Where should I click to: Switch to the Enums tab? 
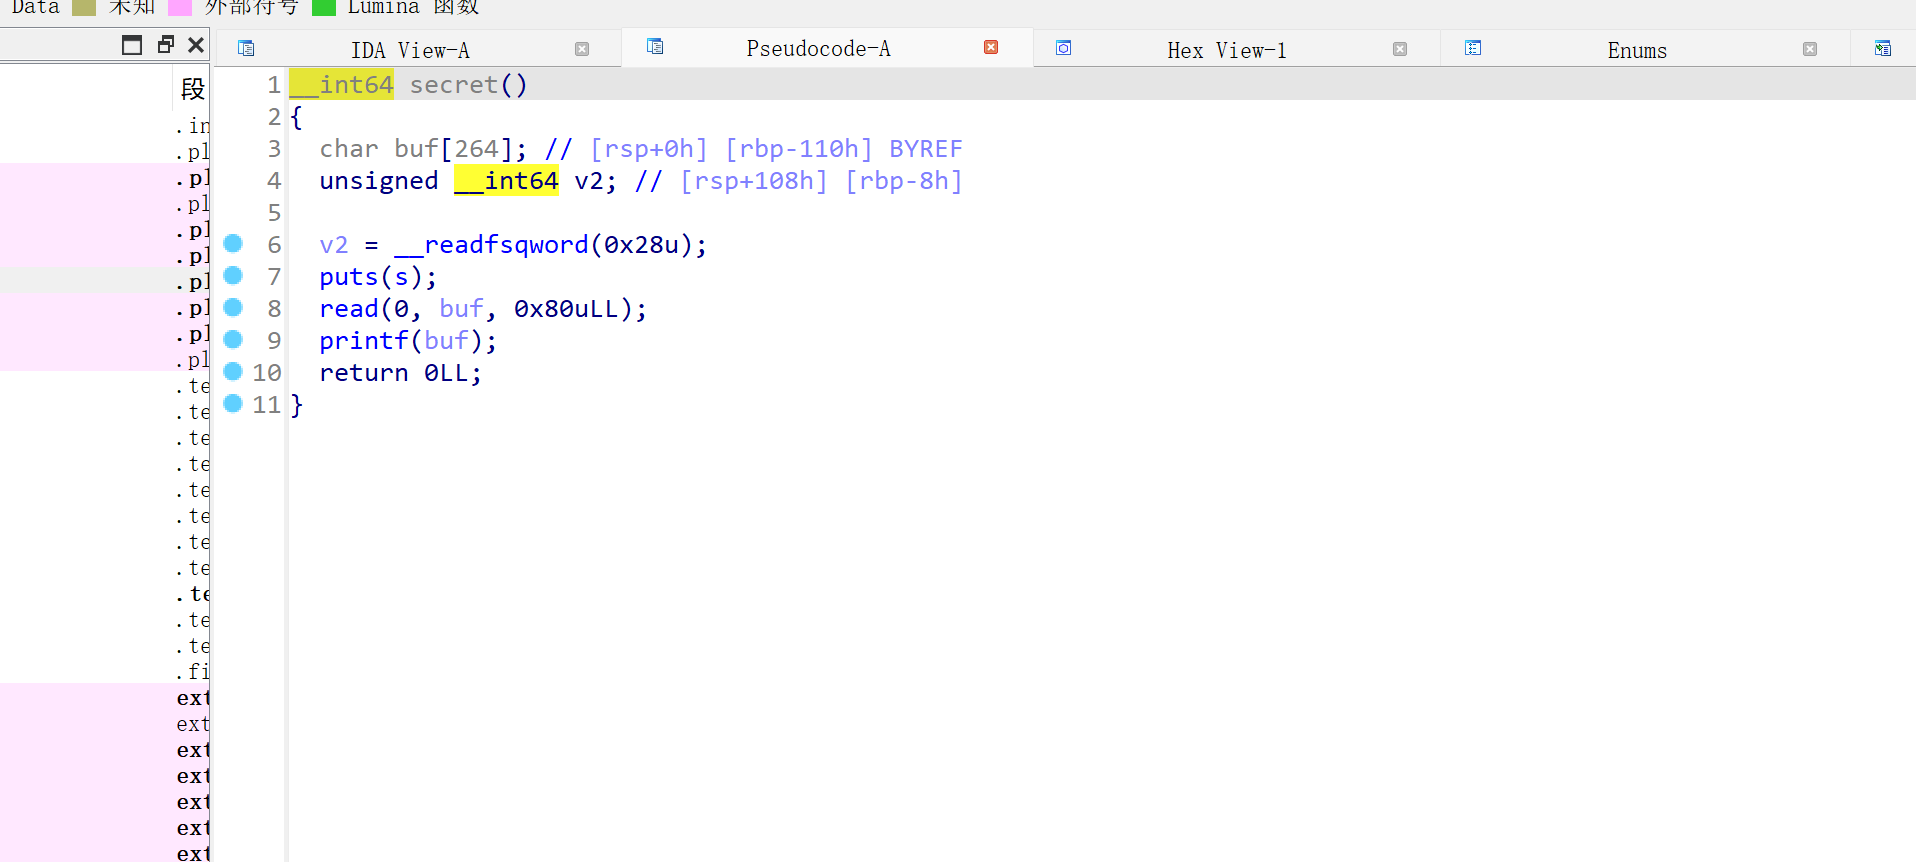pyautogui.click(x=1637, y=50)
